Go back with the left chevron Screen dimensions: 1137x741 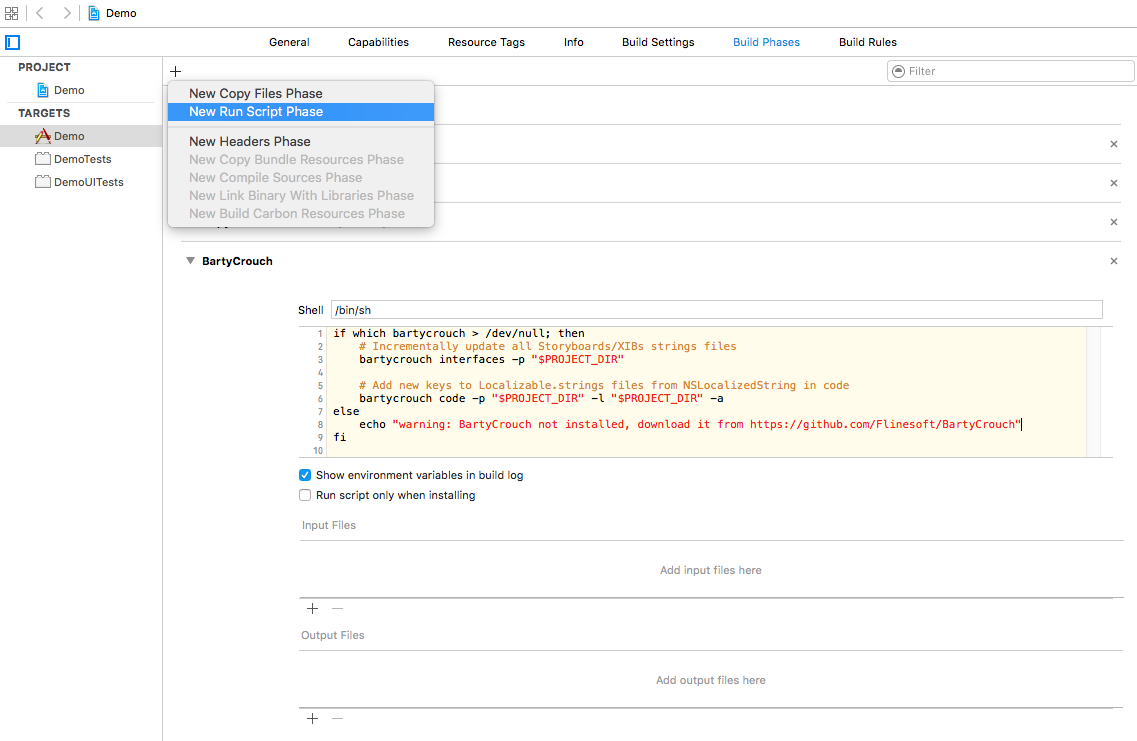[x=40, y=13]
